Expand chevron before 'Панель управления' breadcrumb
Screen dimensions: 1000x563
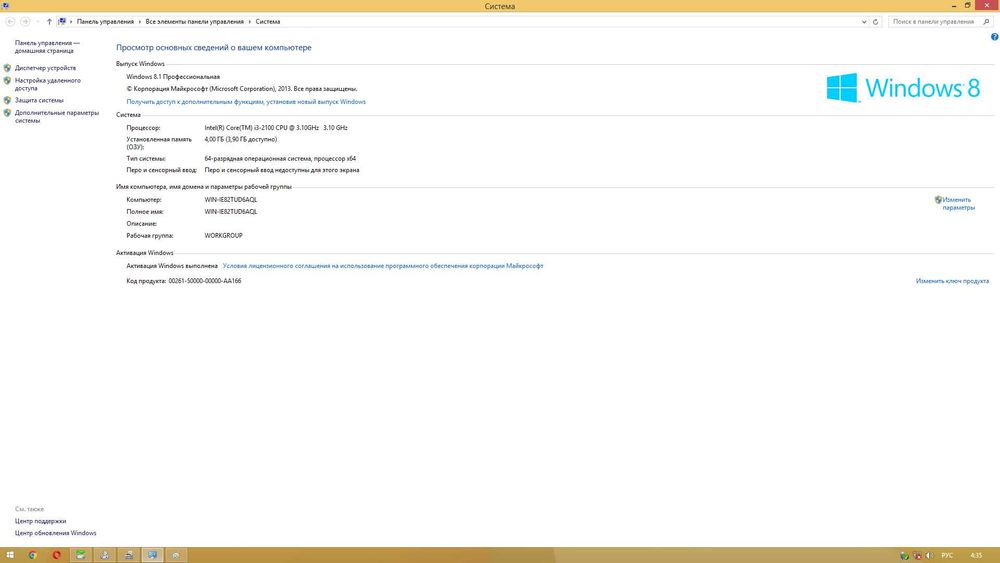71,22
